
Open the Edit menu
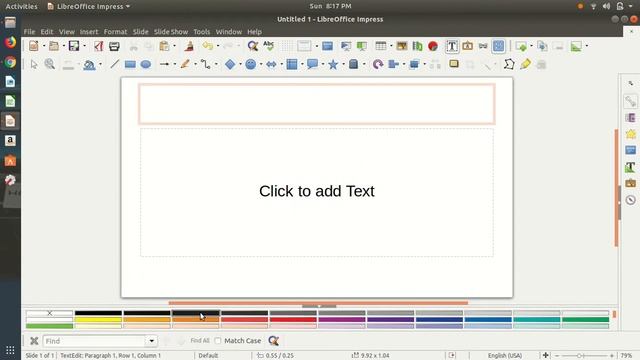pos(47,31)
